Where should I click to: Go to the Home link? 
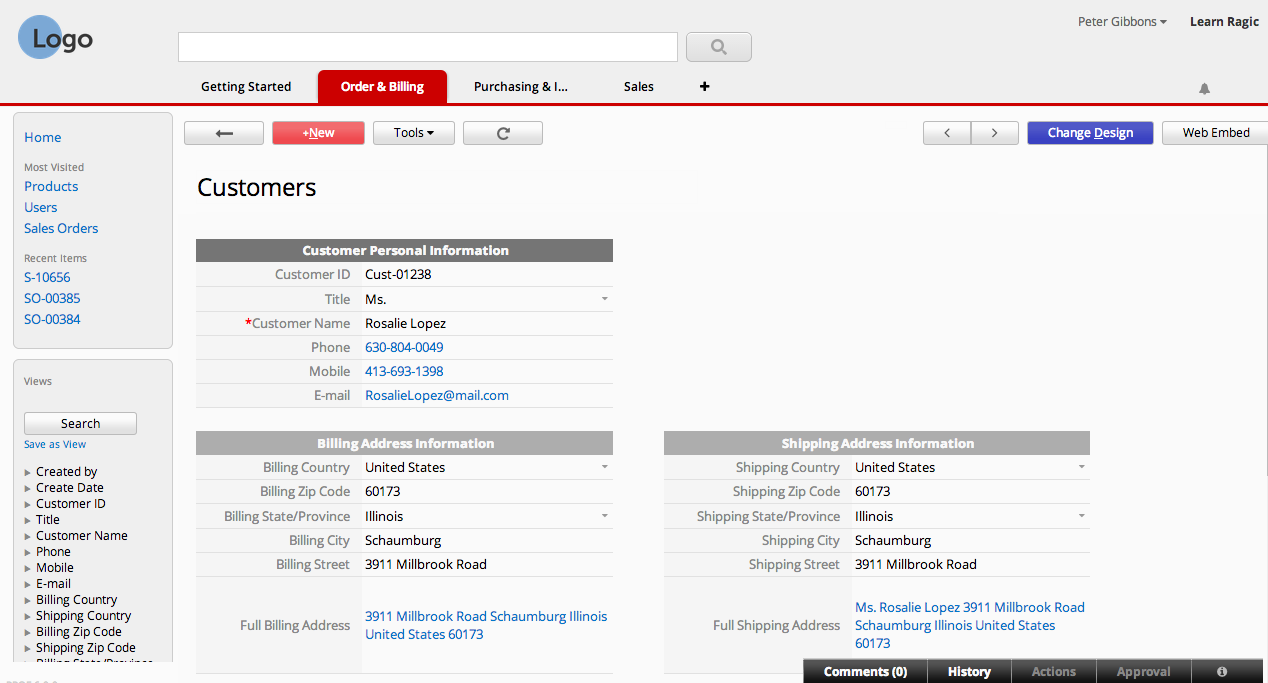(x=43, y=138)
